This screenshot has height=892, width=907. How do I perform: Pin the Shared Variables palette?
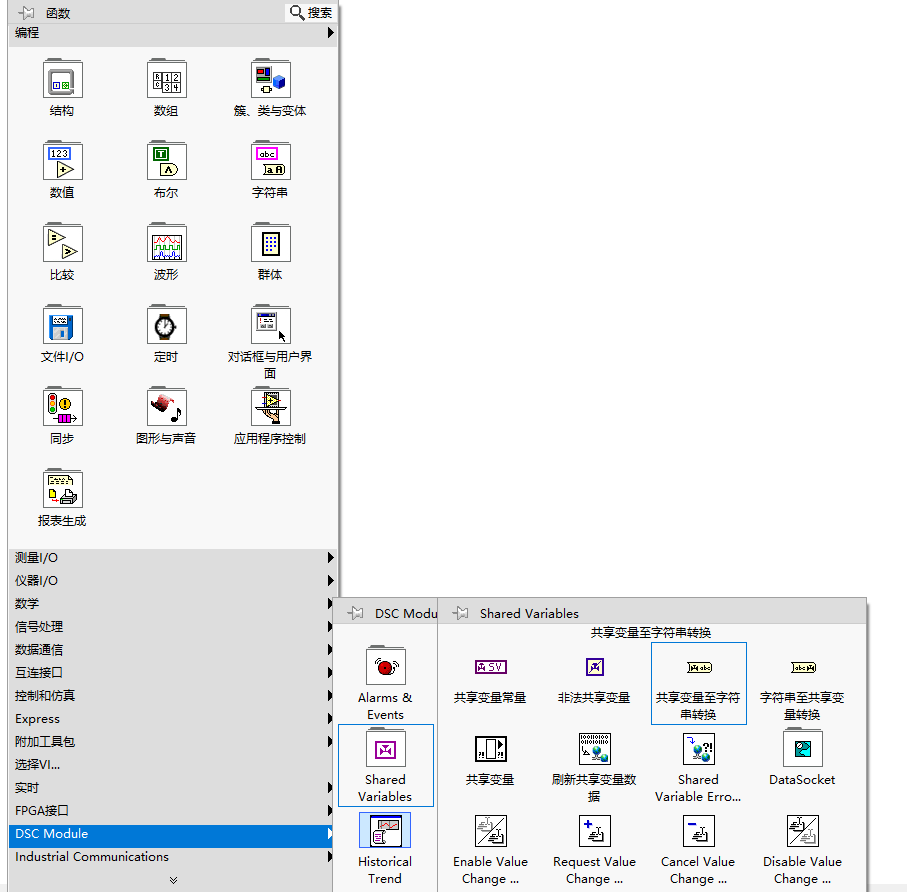460,613
